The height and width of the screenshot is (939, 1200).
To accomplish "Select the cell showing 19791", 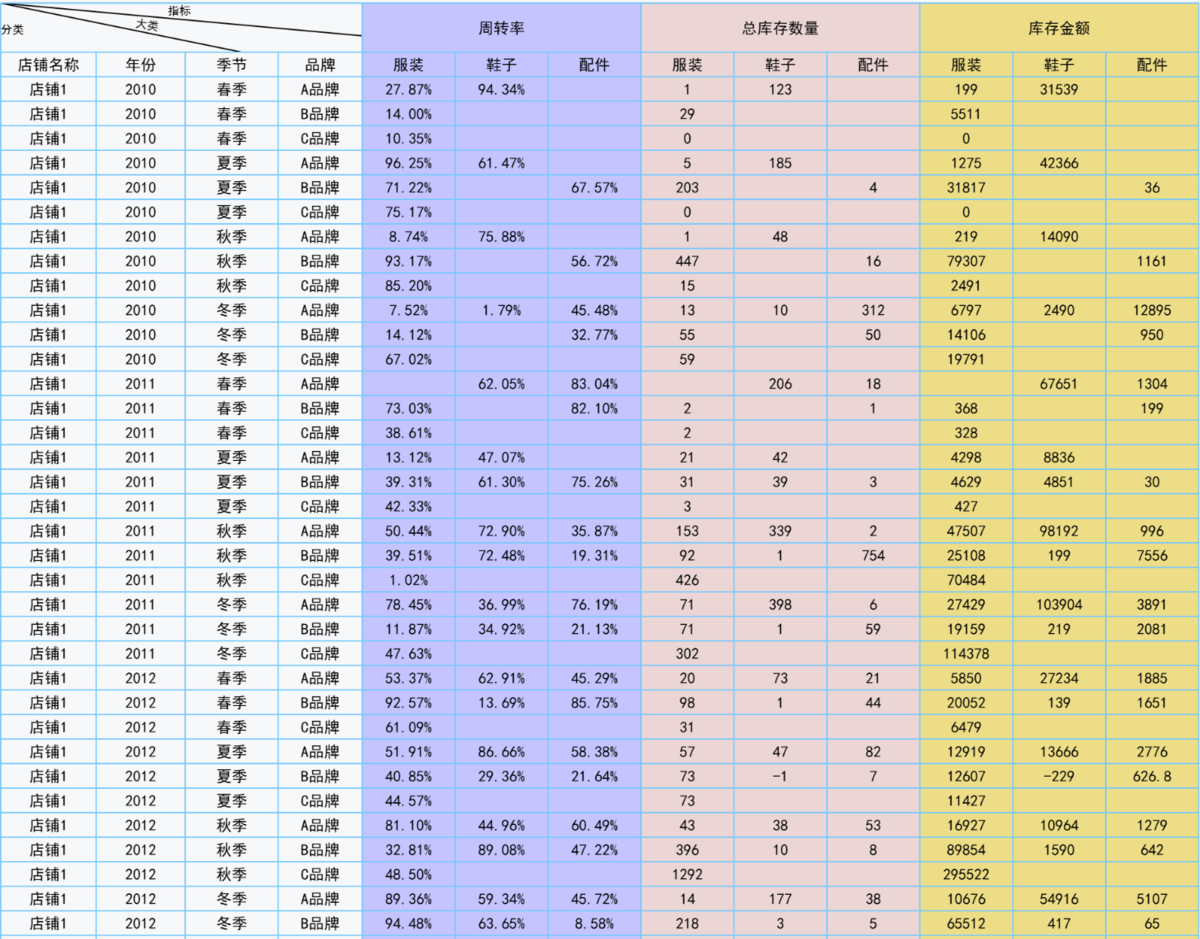I will (966, 359).
